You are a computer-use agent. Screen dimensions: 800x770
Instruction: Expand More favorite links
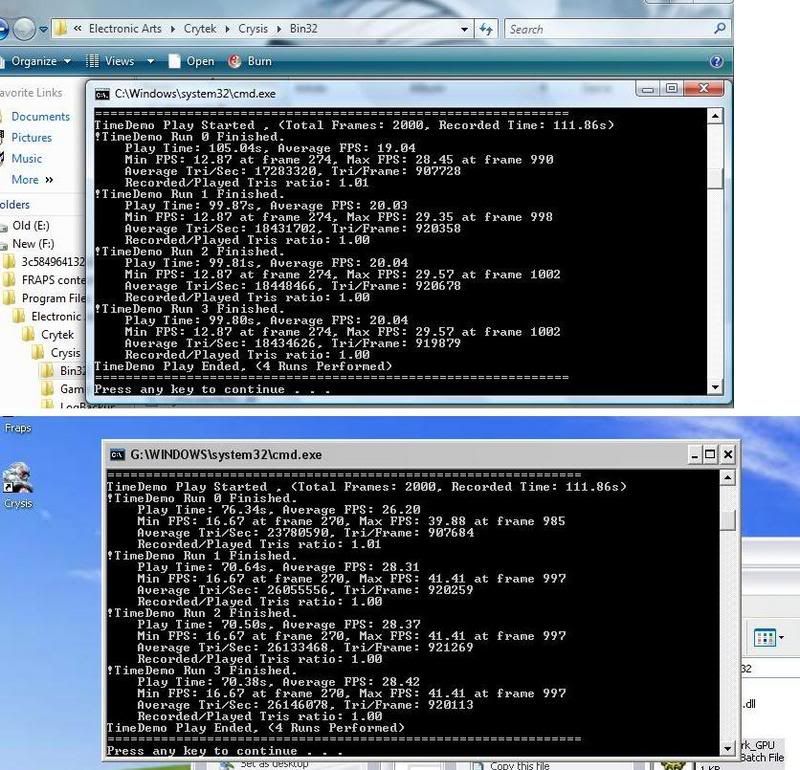point(32,180)
